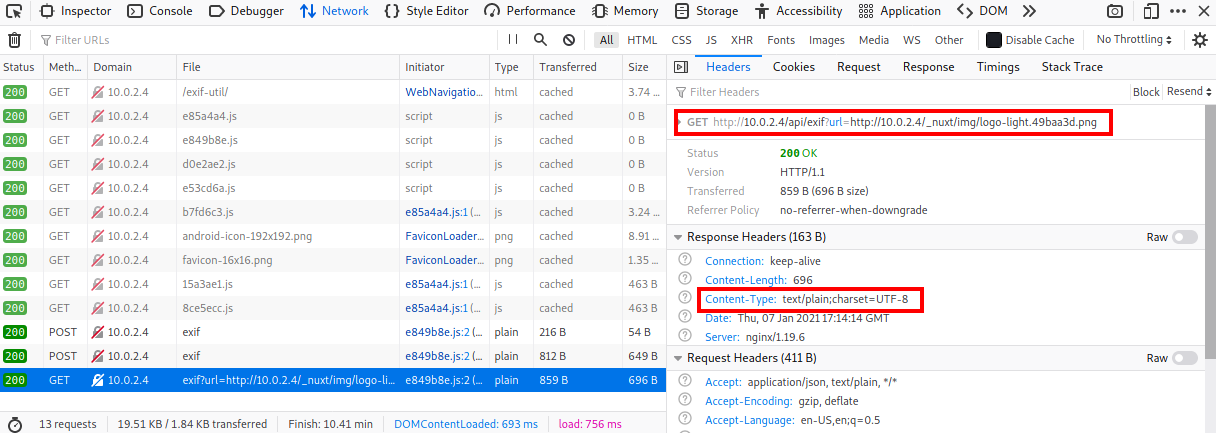Filter requests by HTML
The image size is (1216, 433).
(642, 40)
